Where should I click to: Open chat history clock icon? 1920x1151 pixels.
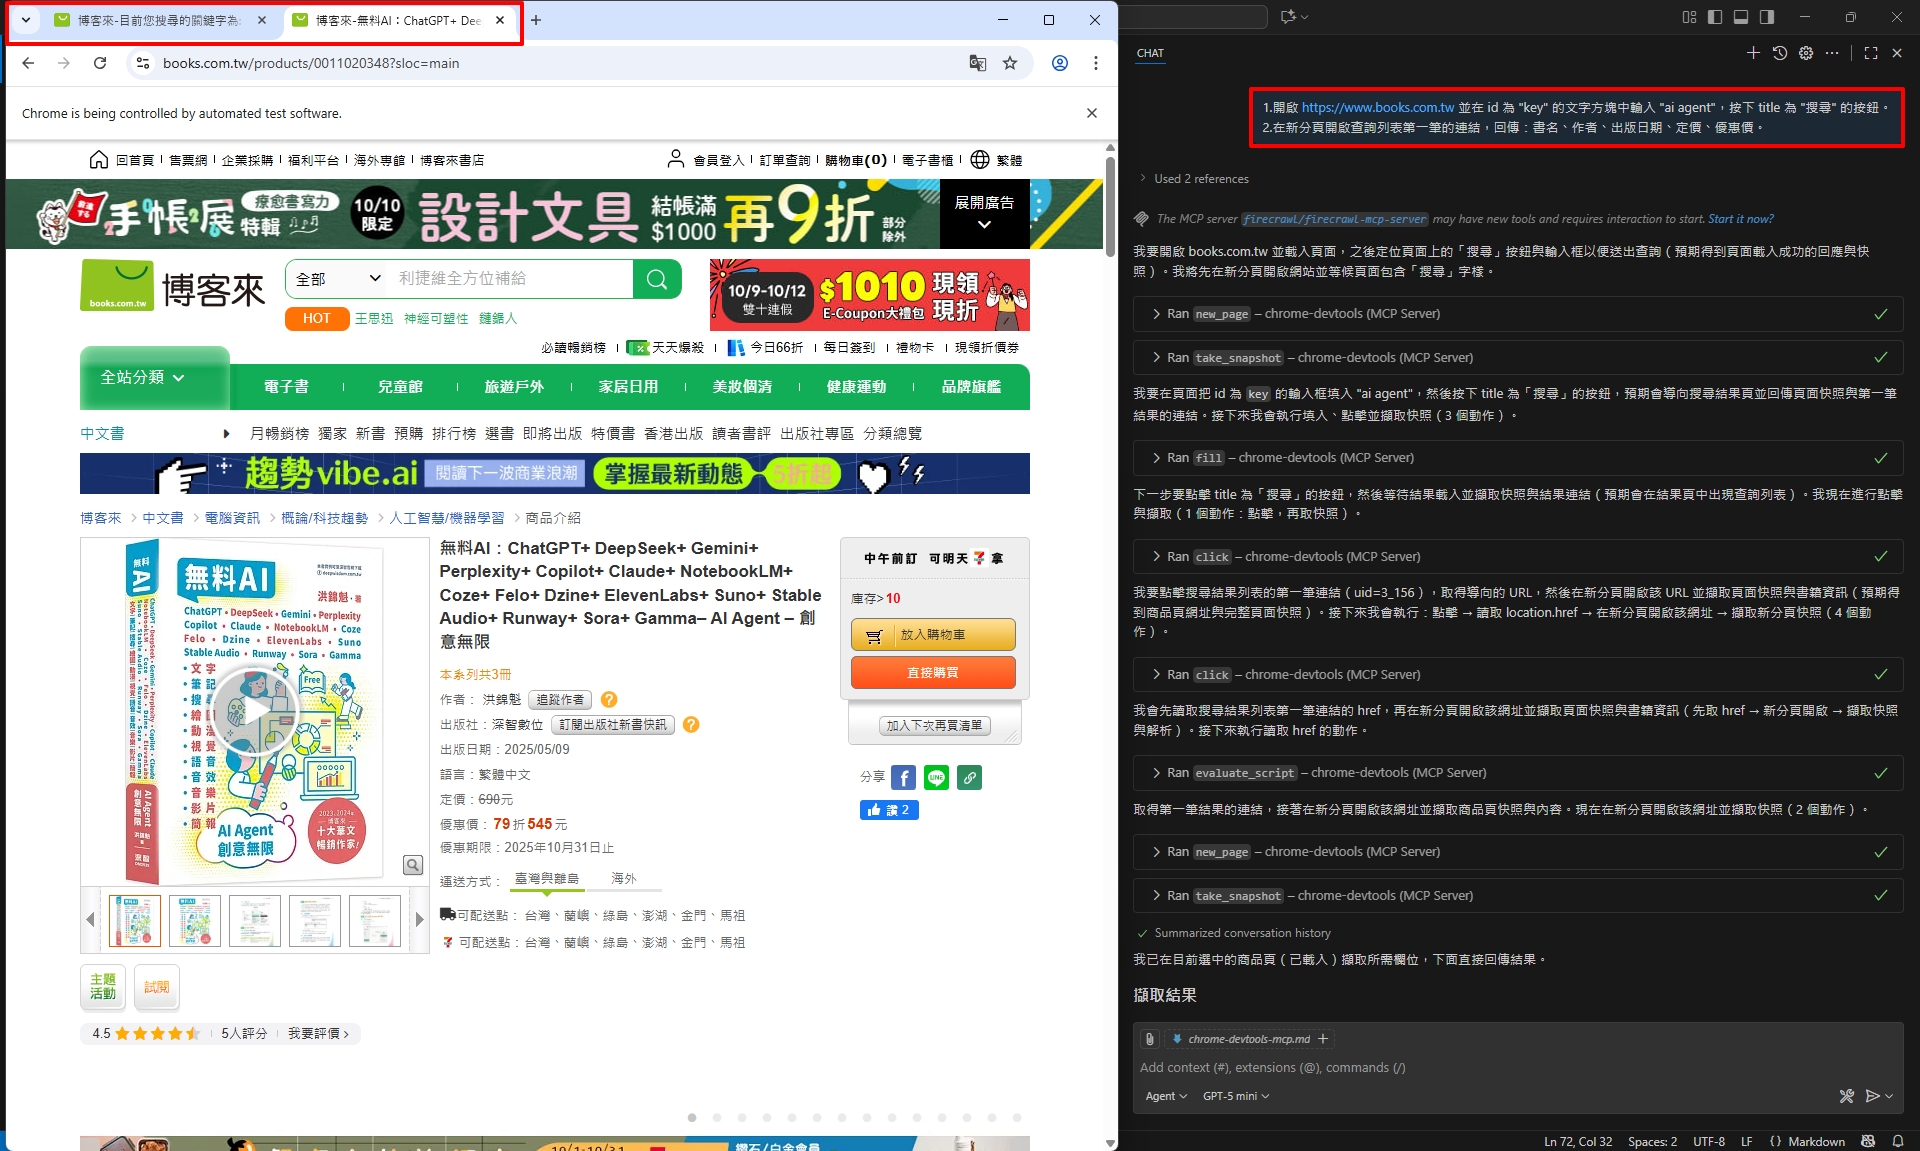[1780, 53]
